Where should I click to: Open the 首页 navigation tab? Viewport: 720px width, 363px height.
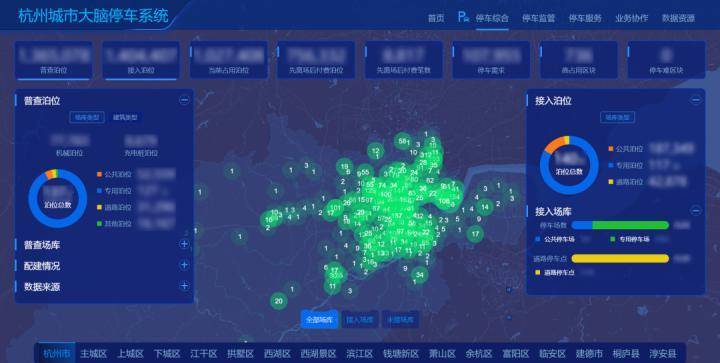[x=436, y=18]
